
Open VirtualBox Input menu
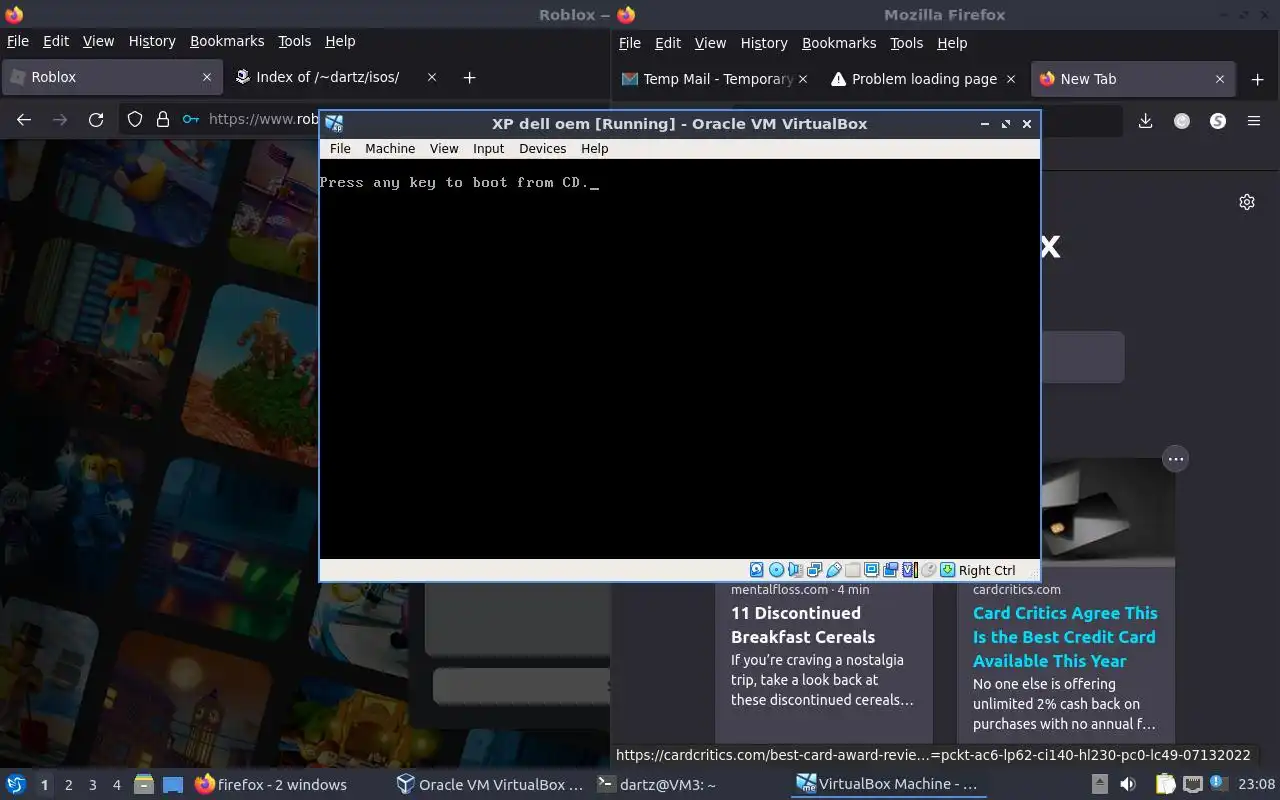(488, 148)
